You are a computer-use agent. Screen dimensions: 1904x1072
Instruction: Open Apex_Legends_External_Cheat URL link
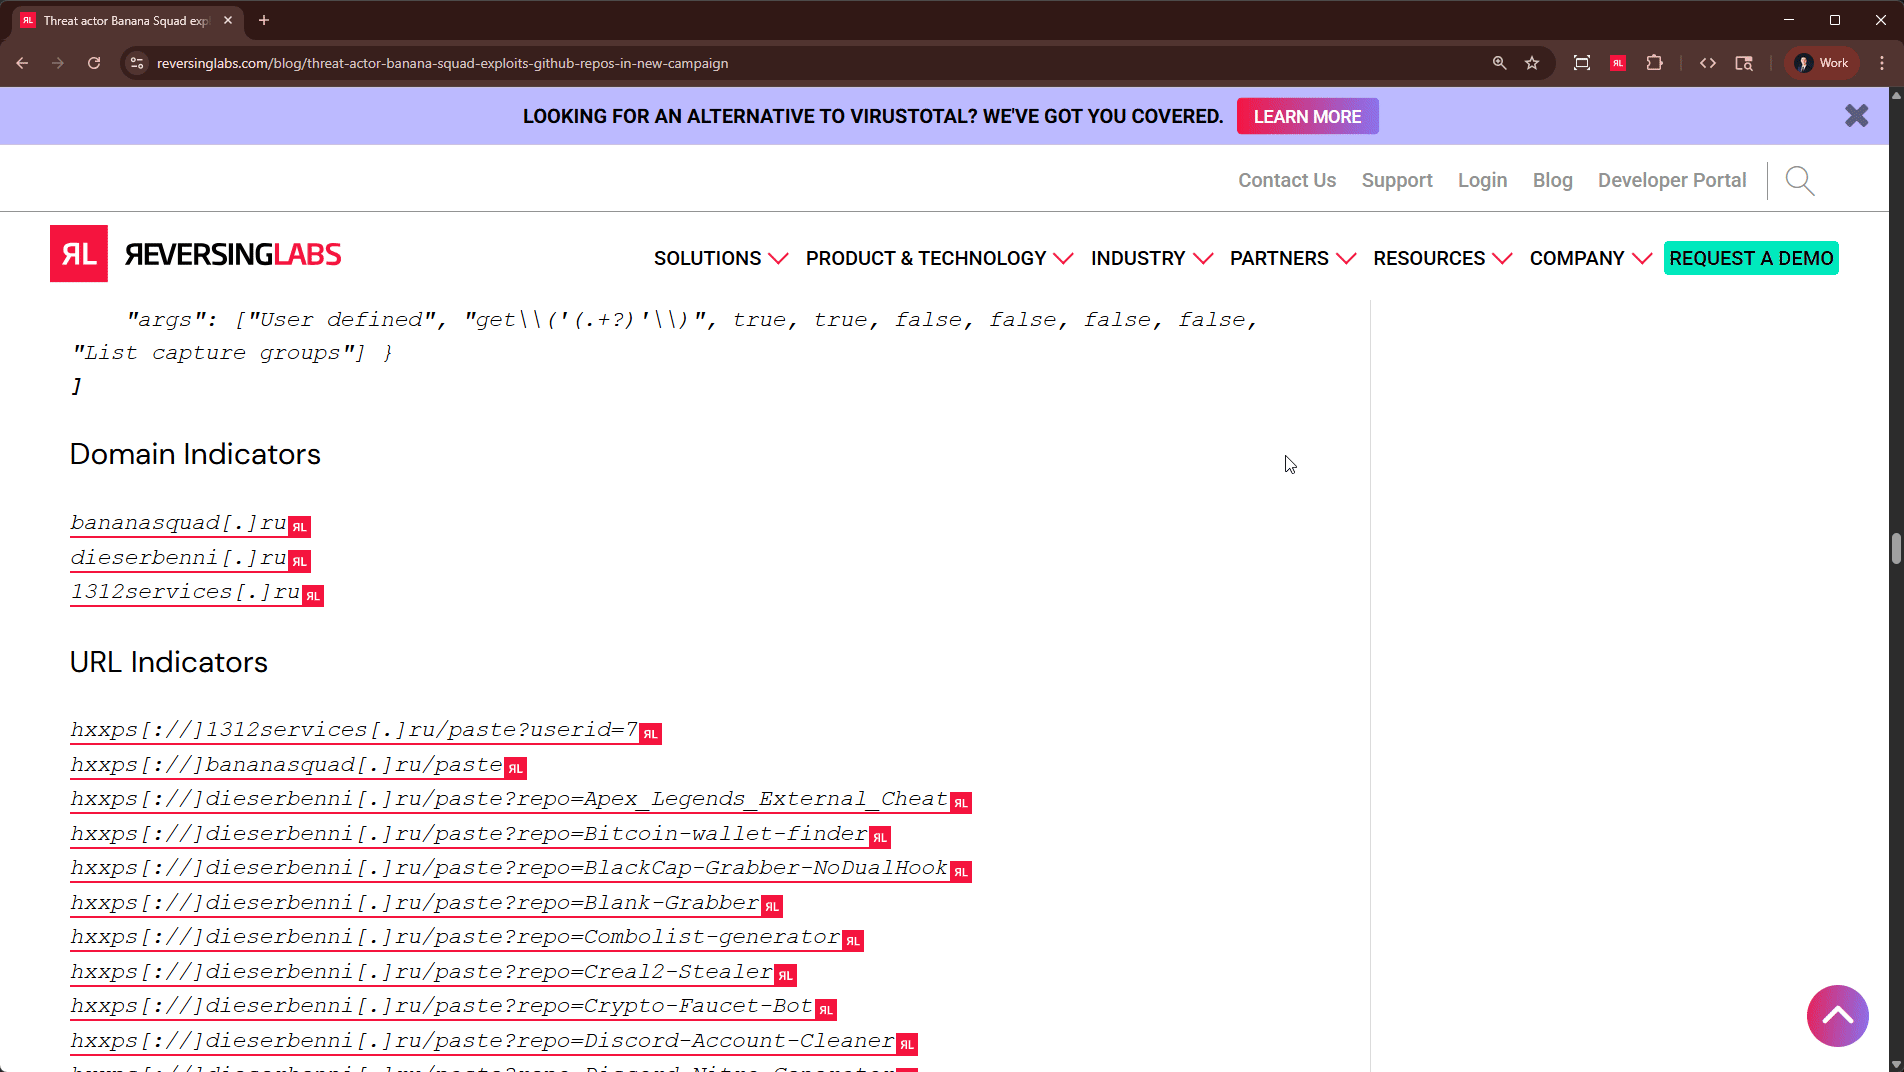[509, 799]
